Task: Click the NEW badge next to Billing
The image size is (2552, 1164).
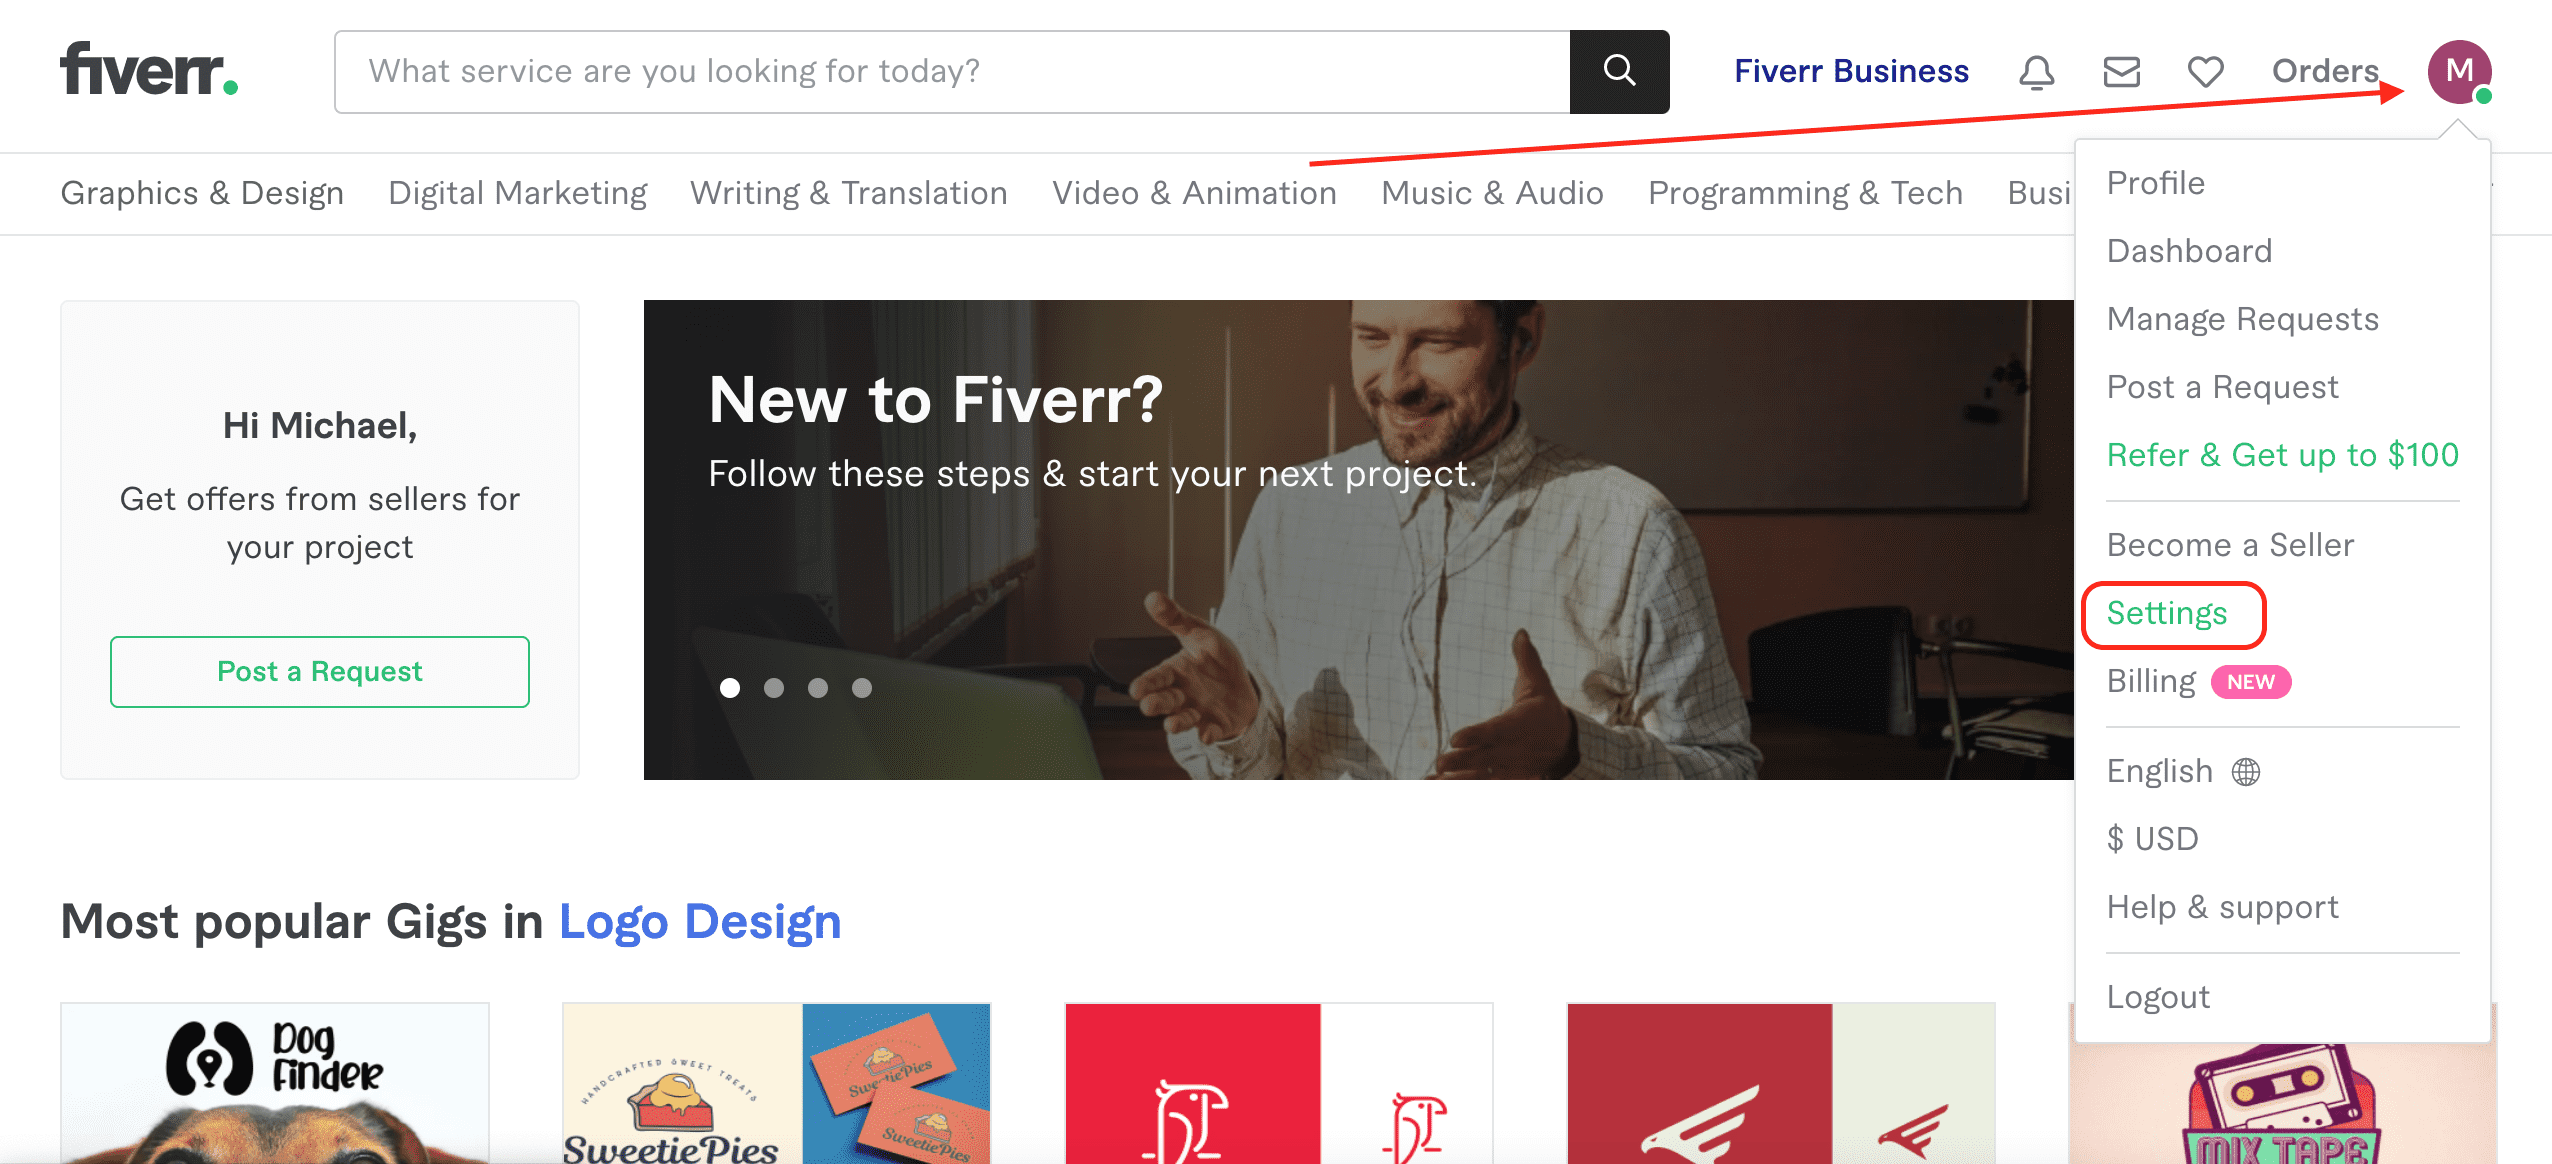Action: click(2250, 682)
